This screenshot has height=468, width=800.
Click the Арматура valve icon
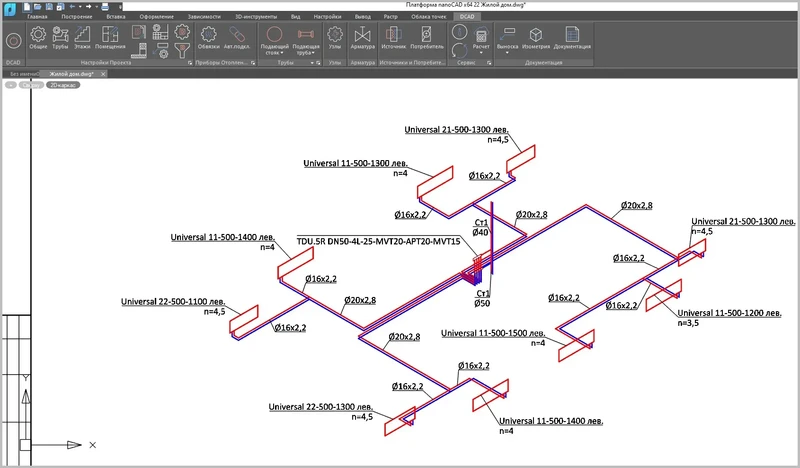tap(363, 38)
